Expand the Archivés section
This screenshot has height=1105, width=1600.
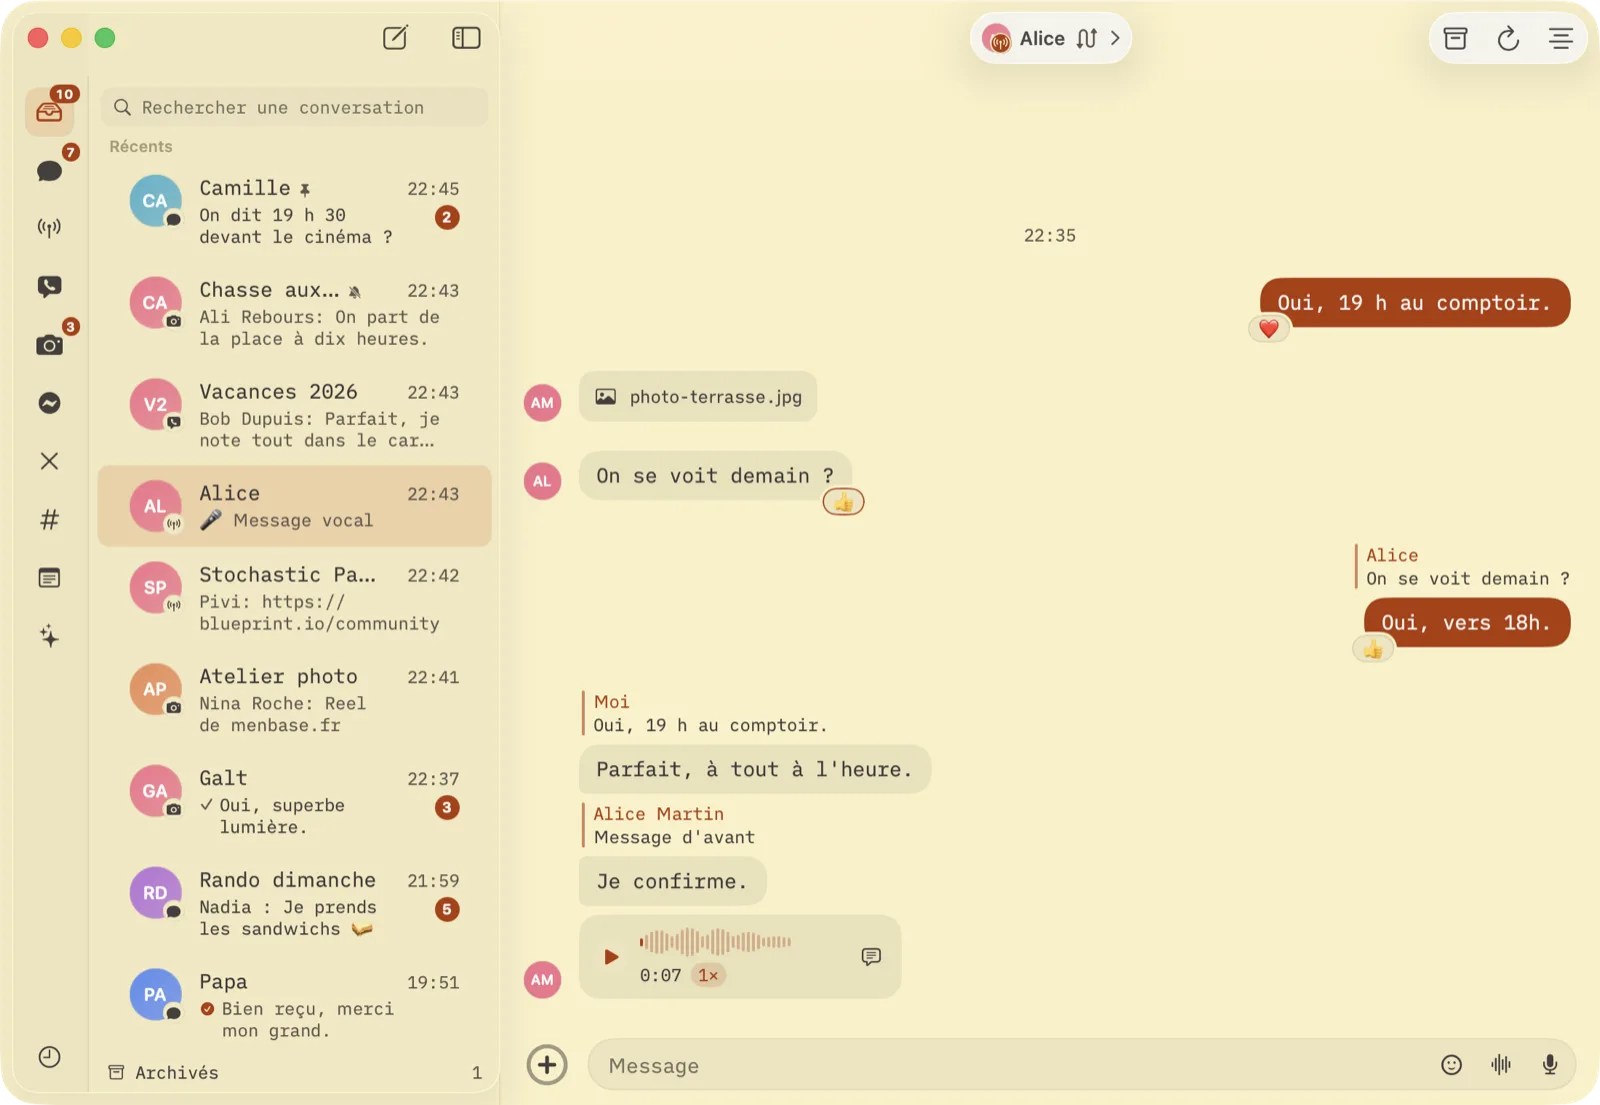[295, 1072]
